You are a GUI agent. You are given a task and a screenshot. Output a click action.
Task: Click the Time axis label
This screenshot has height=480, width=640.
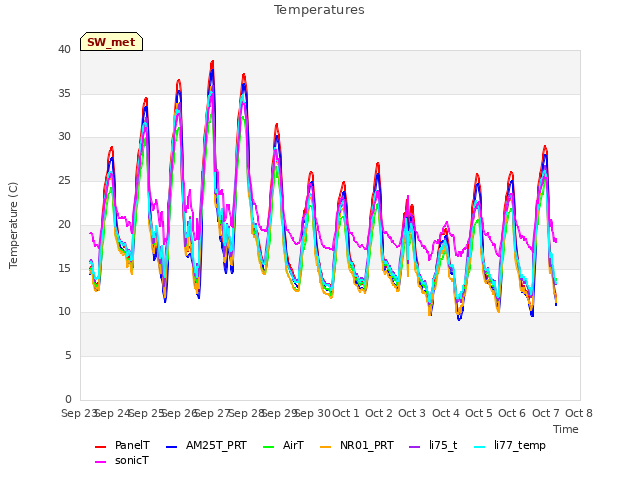566,429
